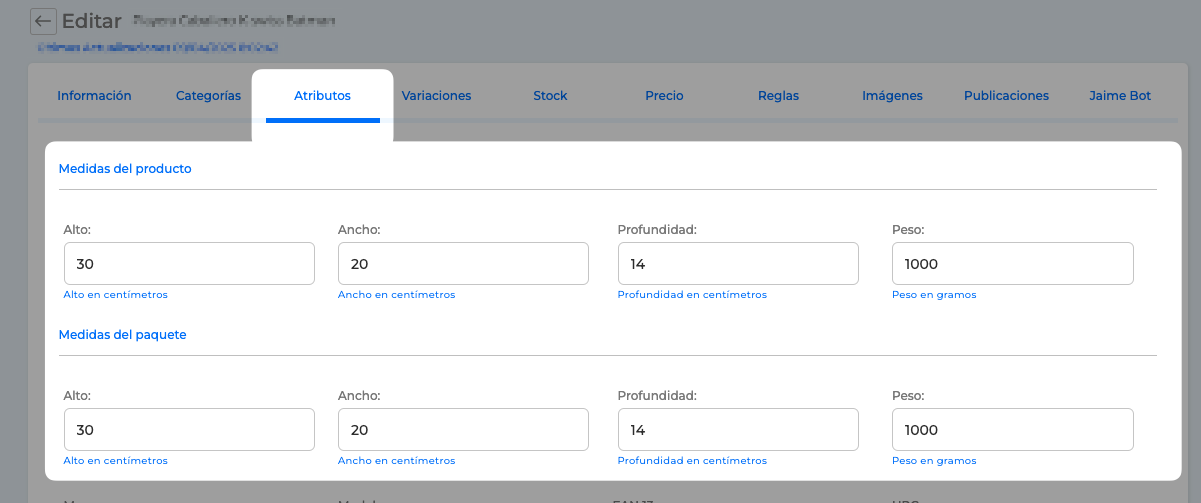
Task: Open the Información tab
Action: point(95,96)
